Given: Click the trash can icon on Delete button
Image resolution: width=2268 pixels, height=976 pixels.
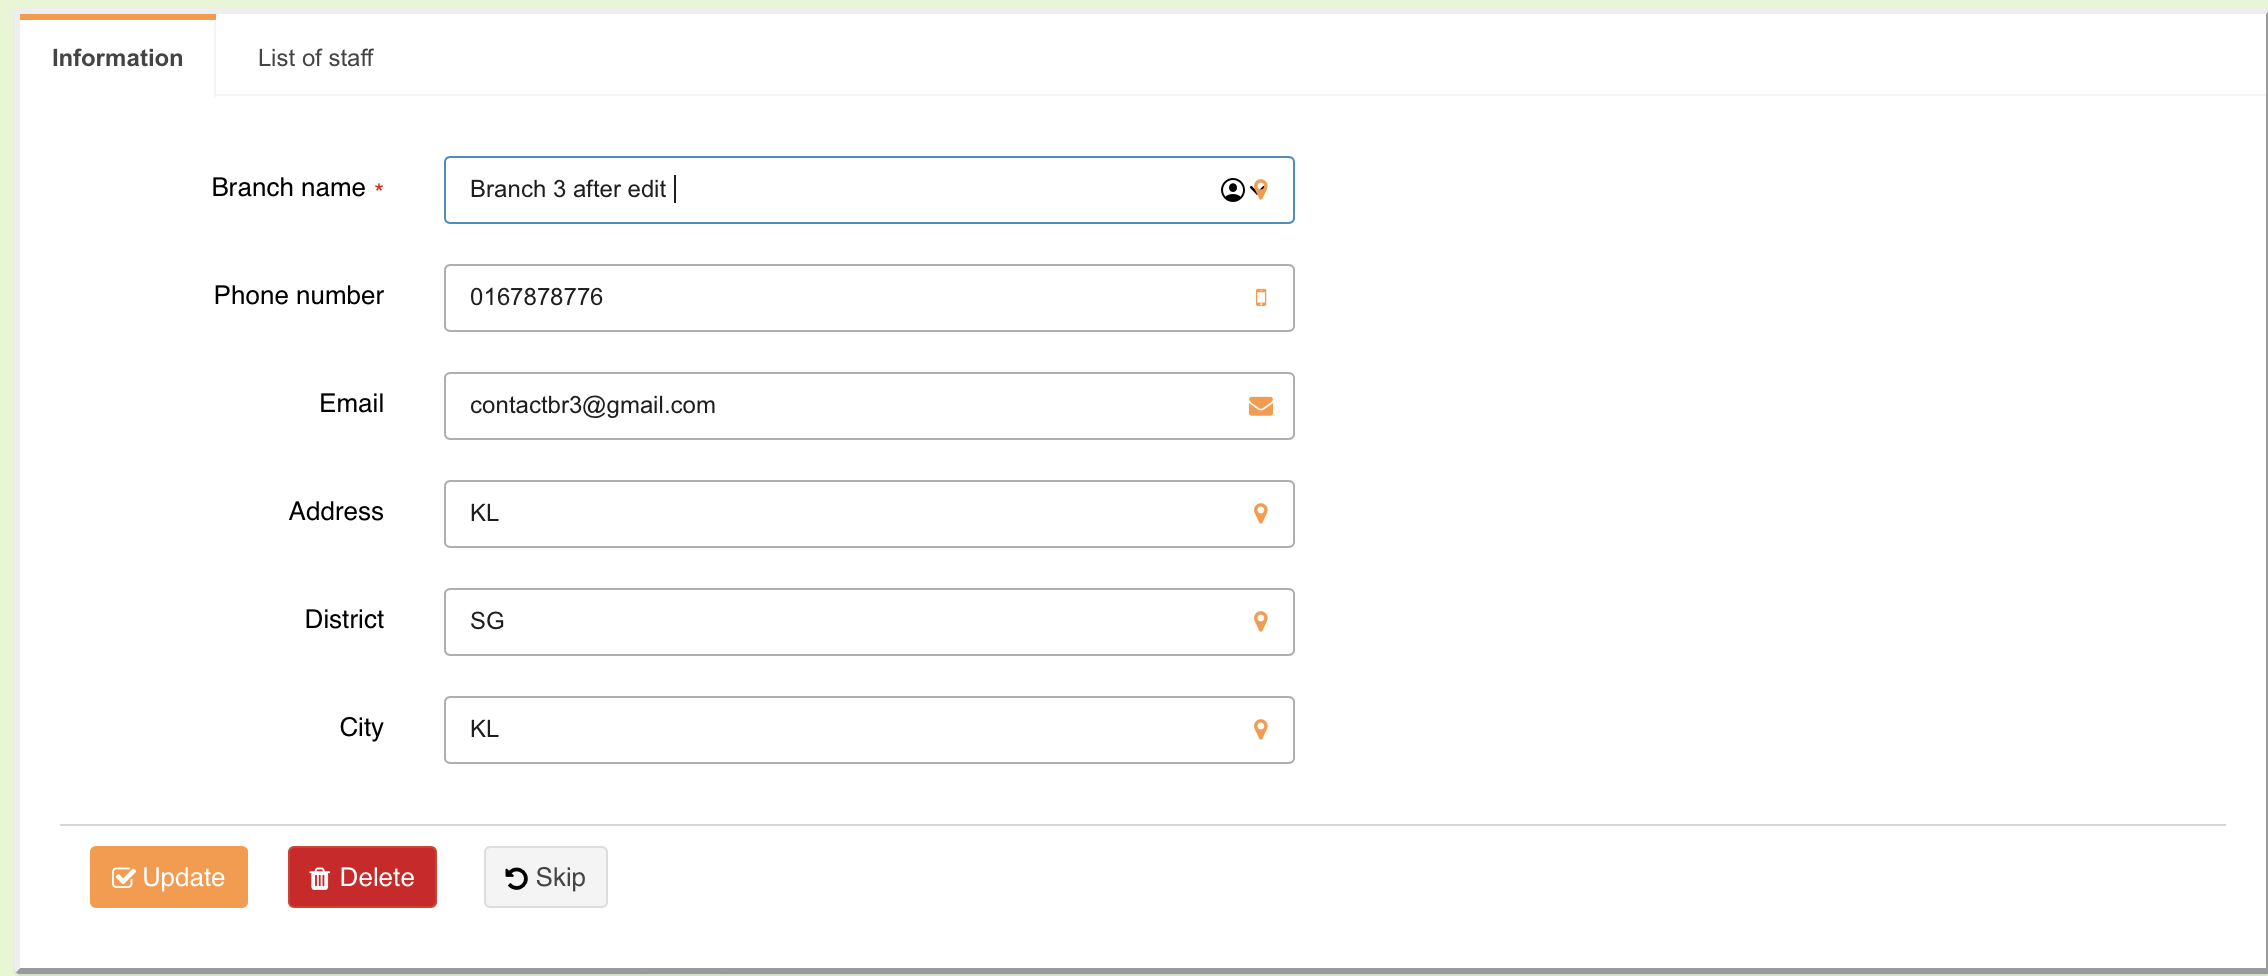Looking at the screenshot, I should (320, 878).
